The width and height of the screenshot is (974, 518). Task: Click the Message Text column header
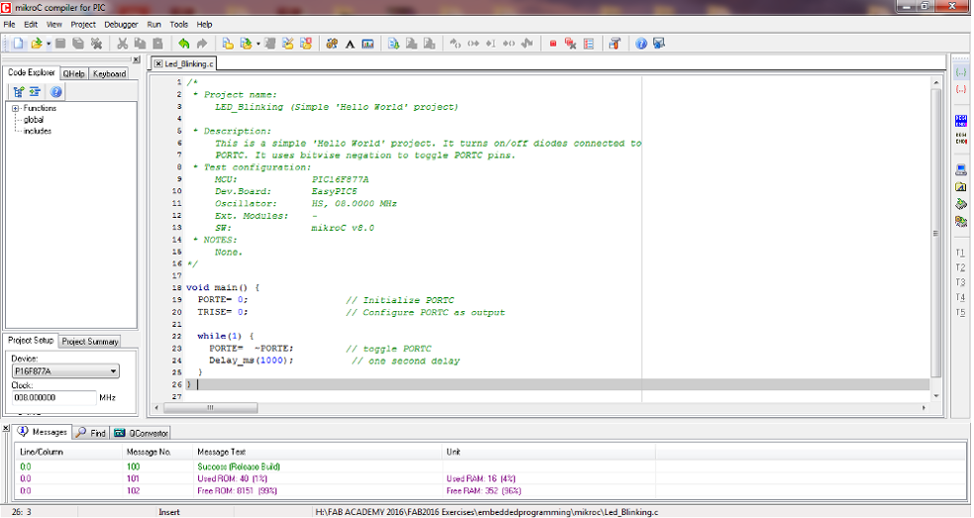pos(317,452)
